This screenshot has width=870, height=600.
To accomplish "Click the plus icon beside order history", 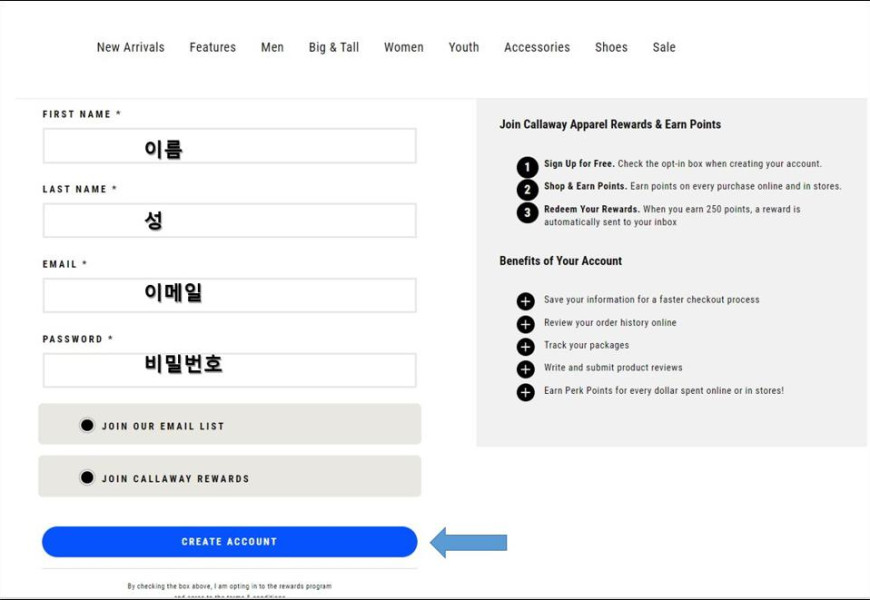I will point(525,324).
